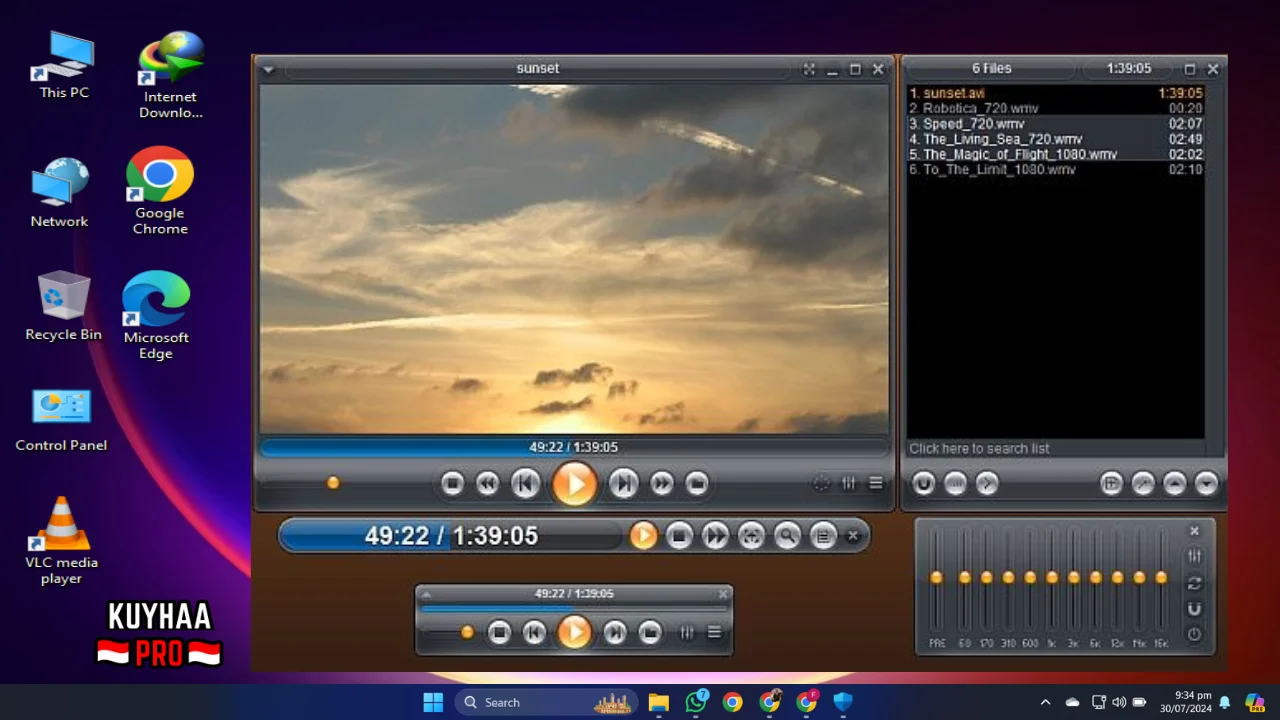Click Play on the large time control bar
The width and height of the screenshot is (1280, 720).
(643, 536)
